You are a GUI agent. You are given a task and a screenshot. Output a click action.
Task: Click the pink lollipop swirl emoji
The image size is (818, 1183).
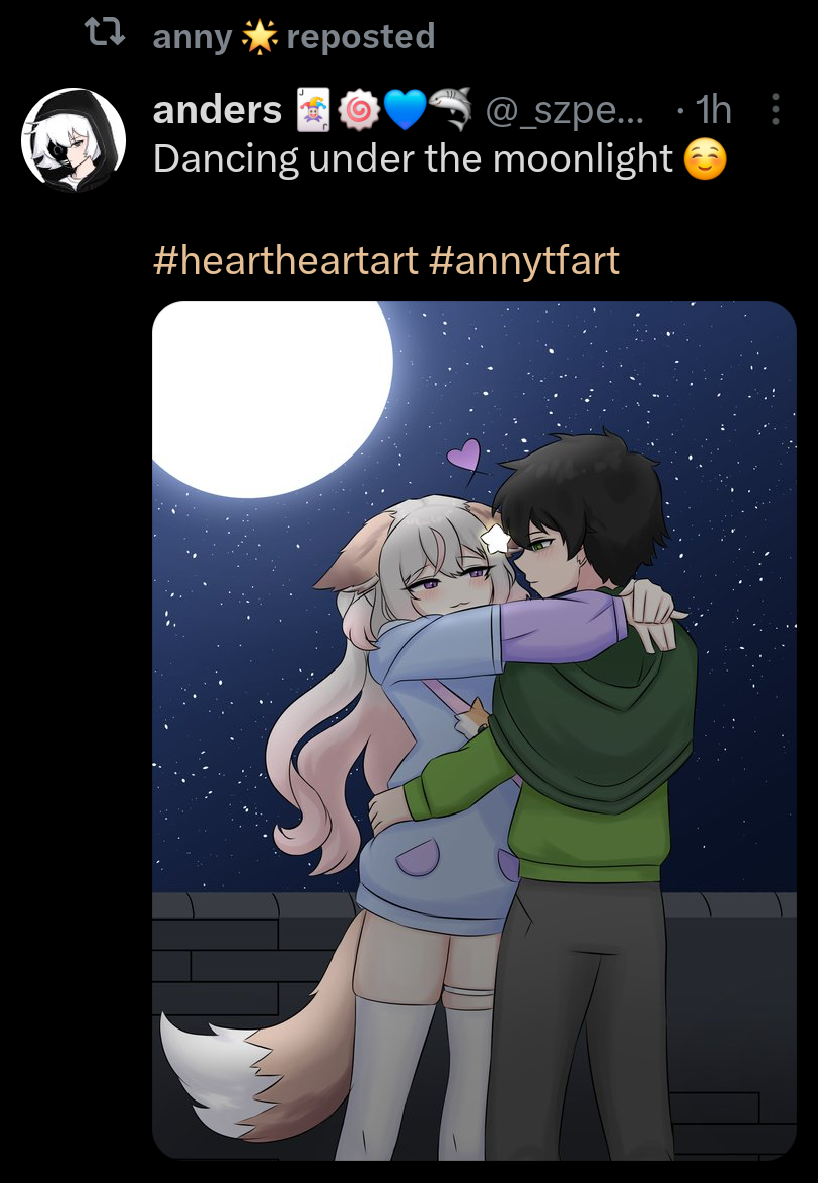pyautogui.click(x=358, y=112)
